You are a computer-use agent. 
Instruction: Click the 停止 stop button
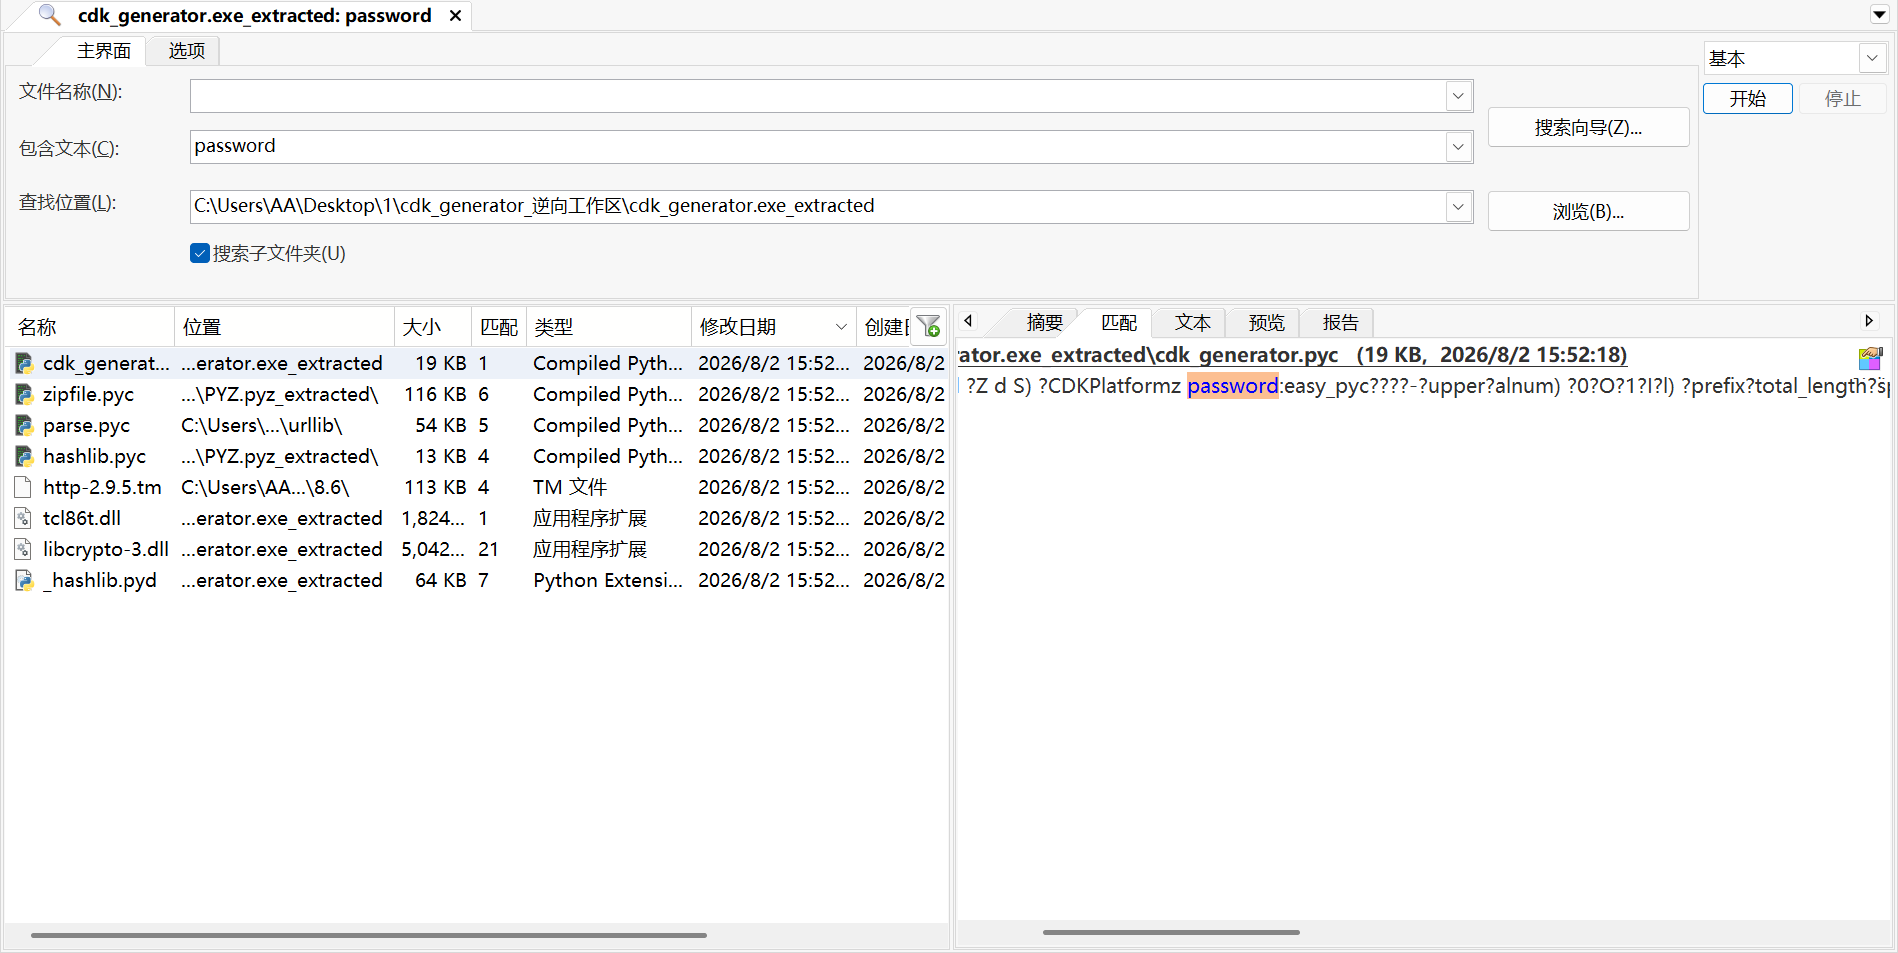tap(1842, 99)
